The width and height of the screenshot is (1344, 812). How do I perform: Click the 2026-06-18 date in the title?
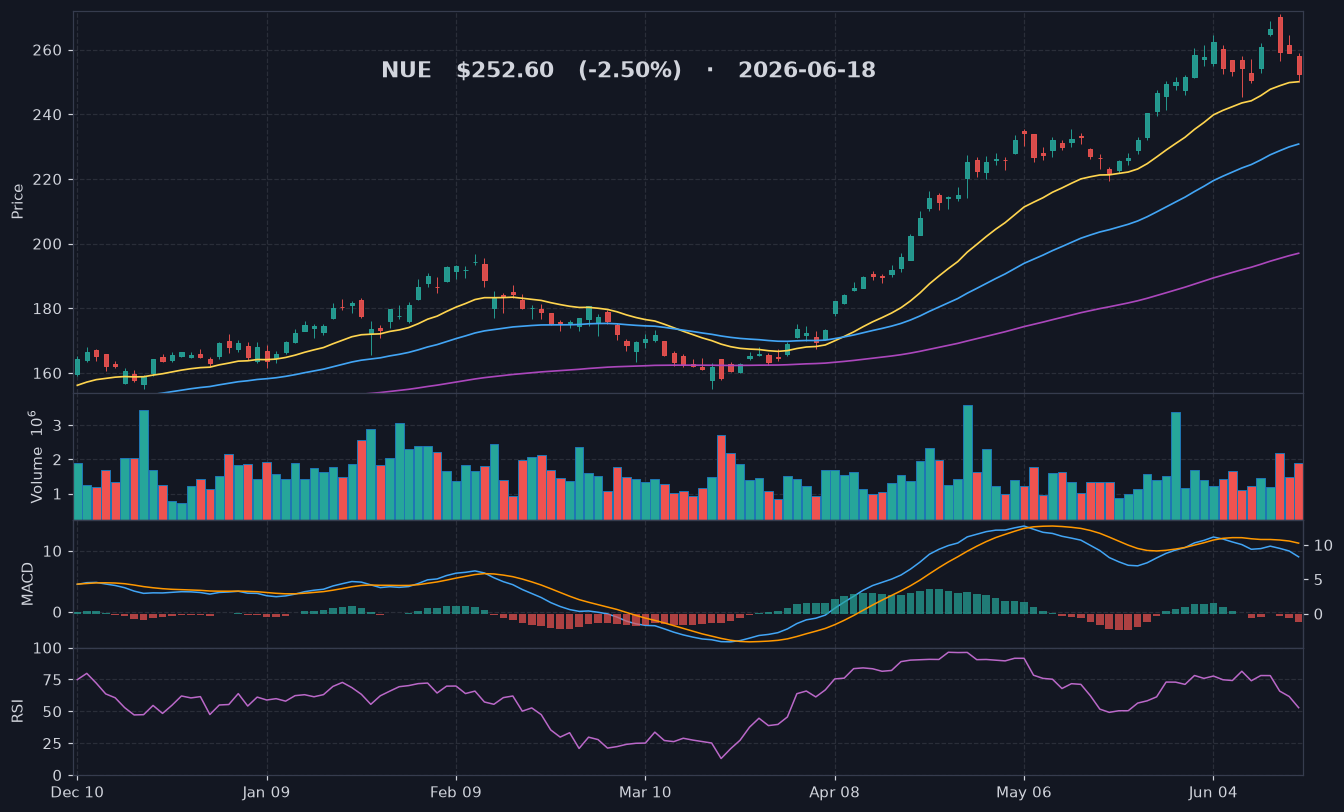[x=807, y=70]
